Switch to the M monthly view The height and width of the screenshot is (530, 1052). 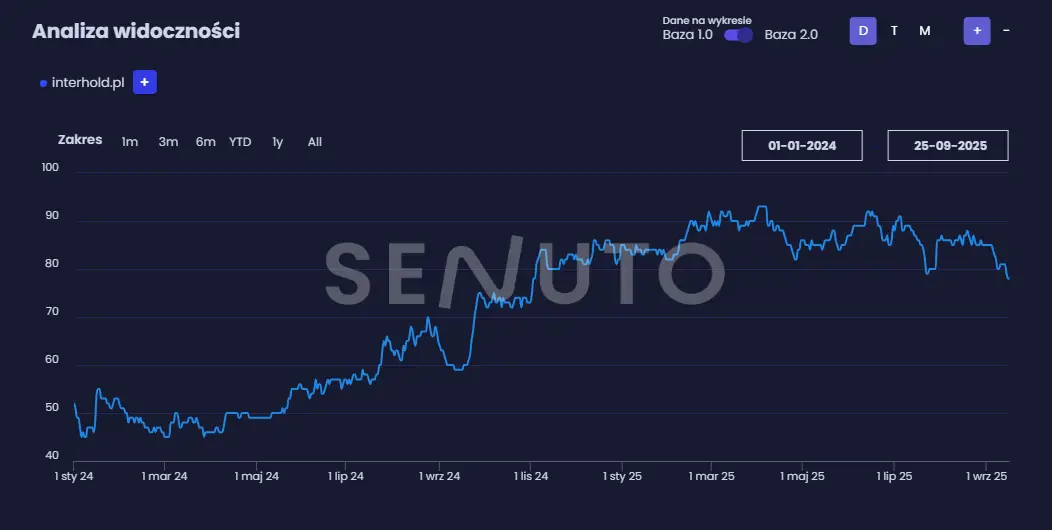click(x=925, y=31)
